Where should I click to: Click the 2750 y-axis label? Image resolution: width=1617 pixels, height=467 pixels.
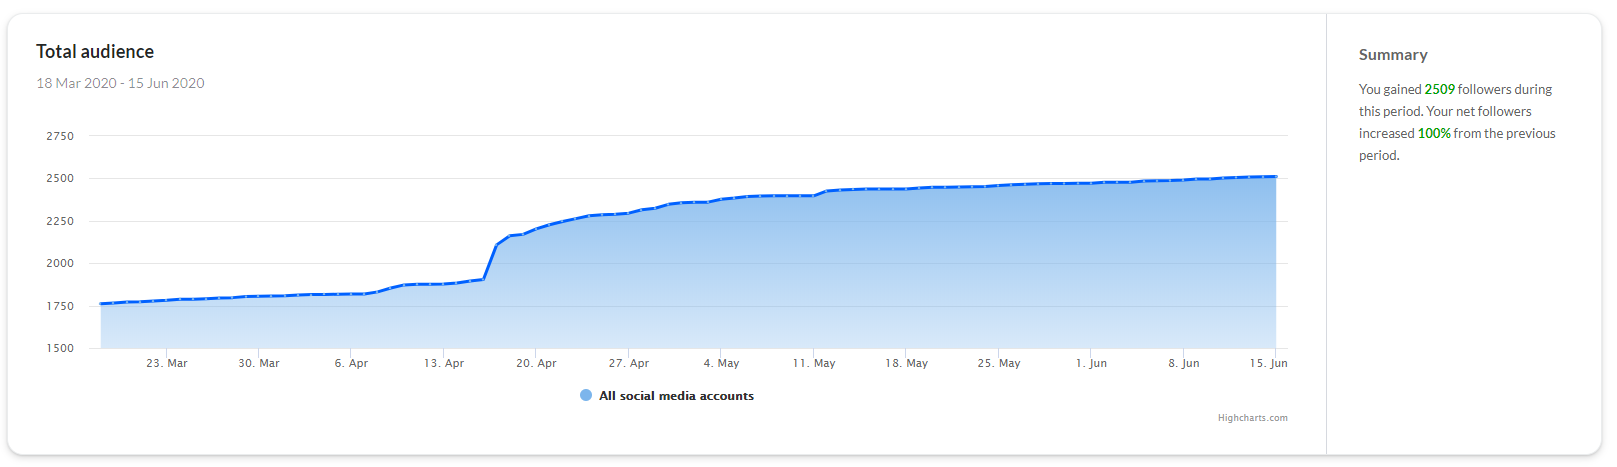point(60,136)
